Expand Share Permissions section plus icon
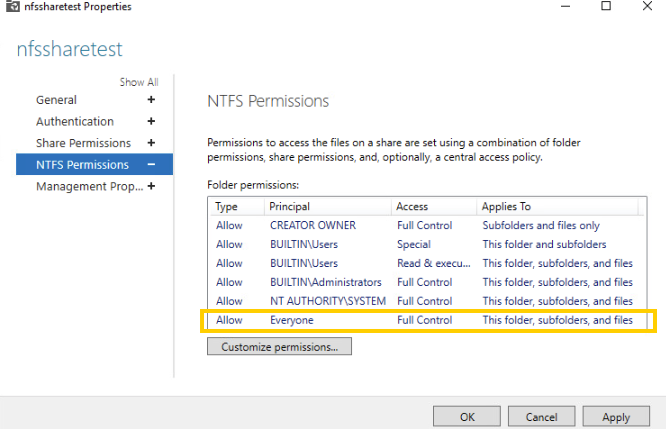Viewport: 666px width, 429px height. tap(151, 143)
